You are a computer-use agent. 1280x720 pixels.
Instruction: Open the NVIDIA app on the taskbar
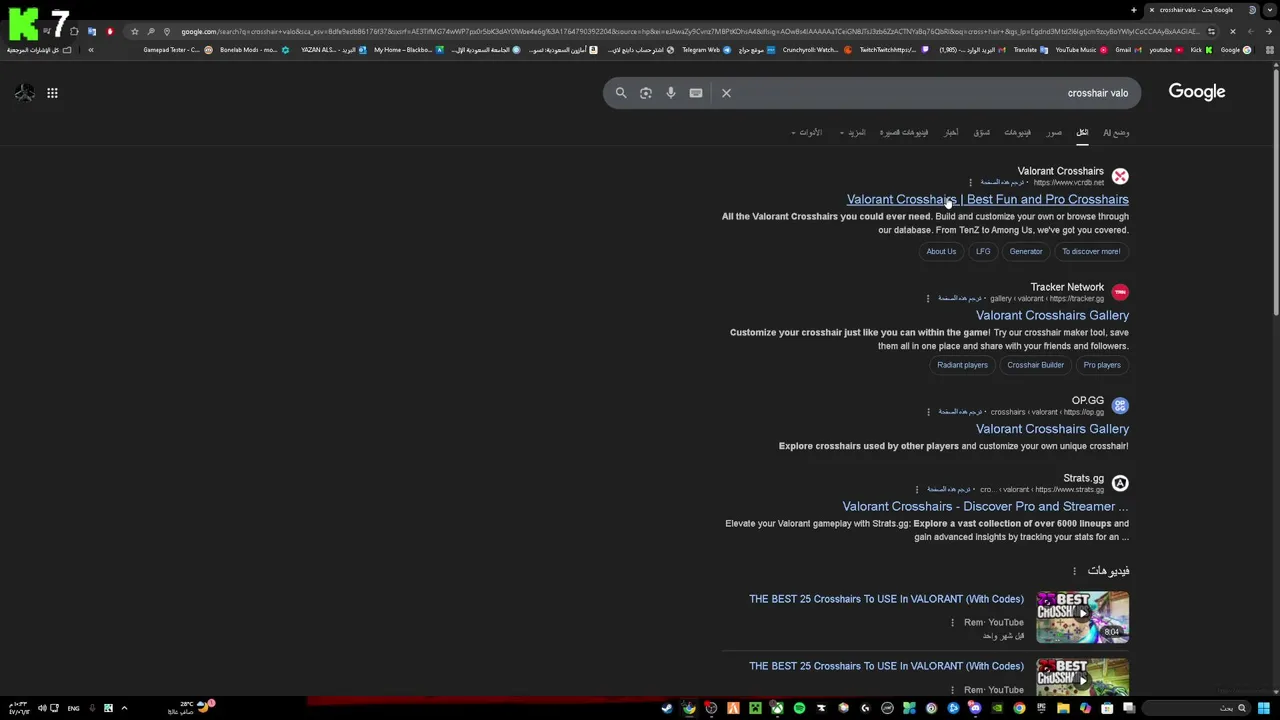point(997,708)
